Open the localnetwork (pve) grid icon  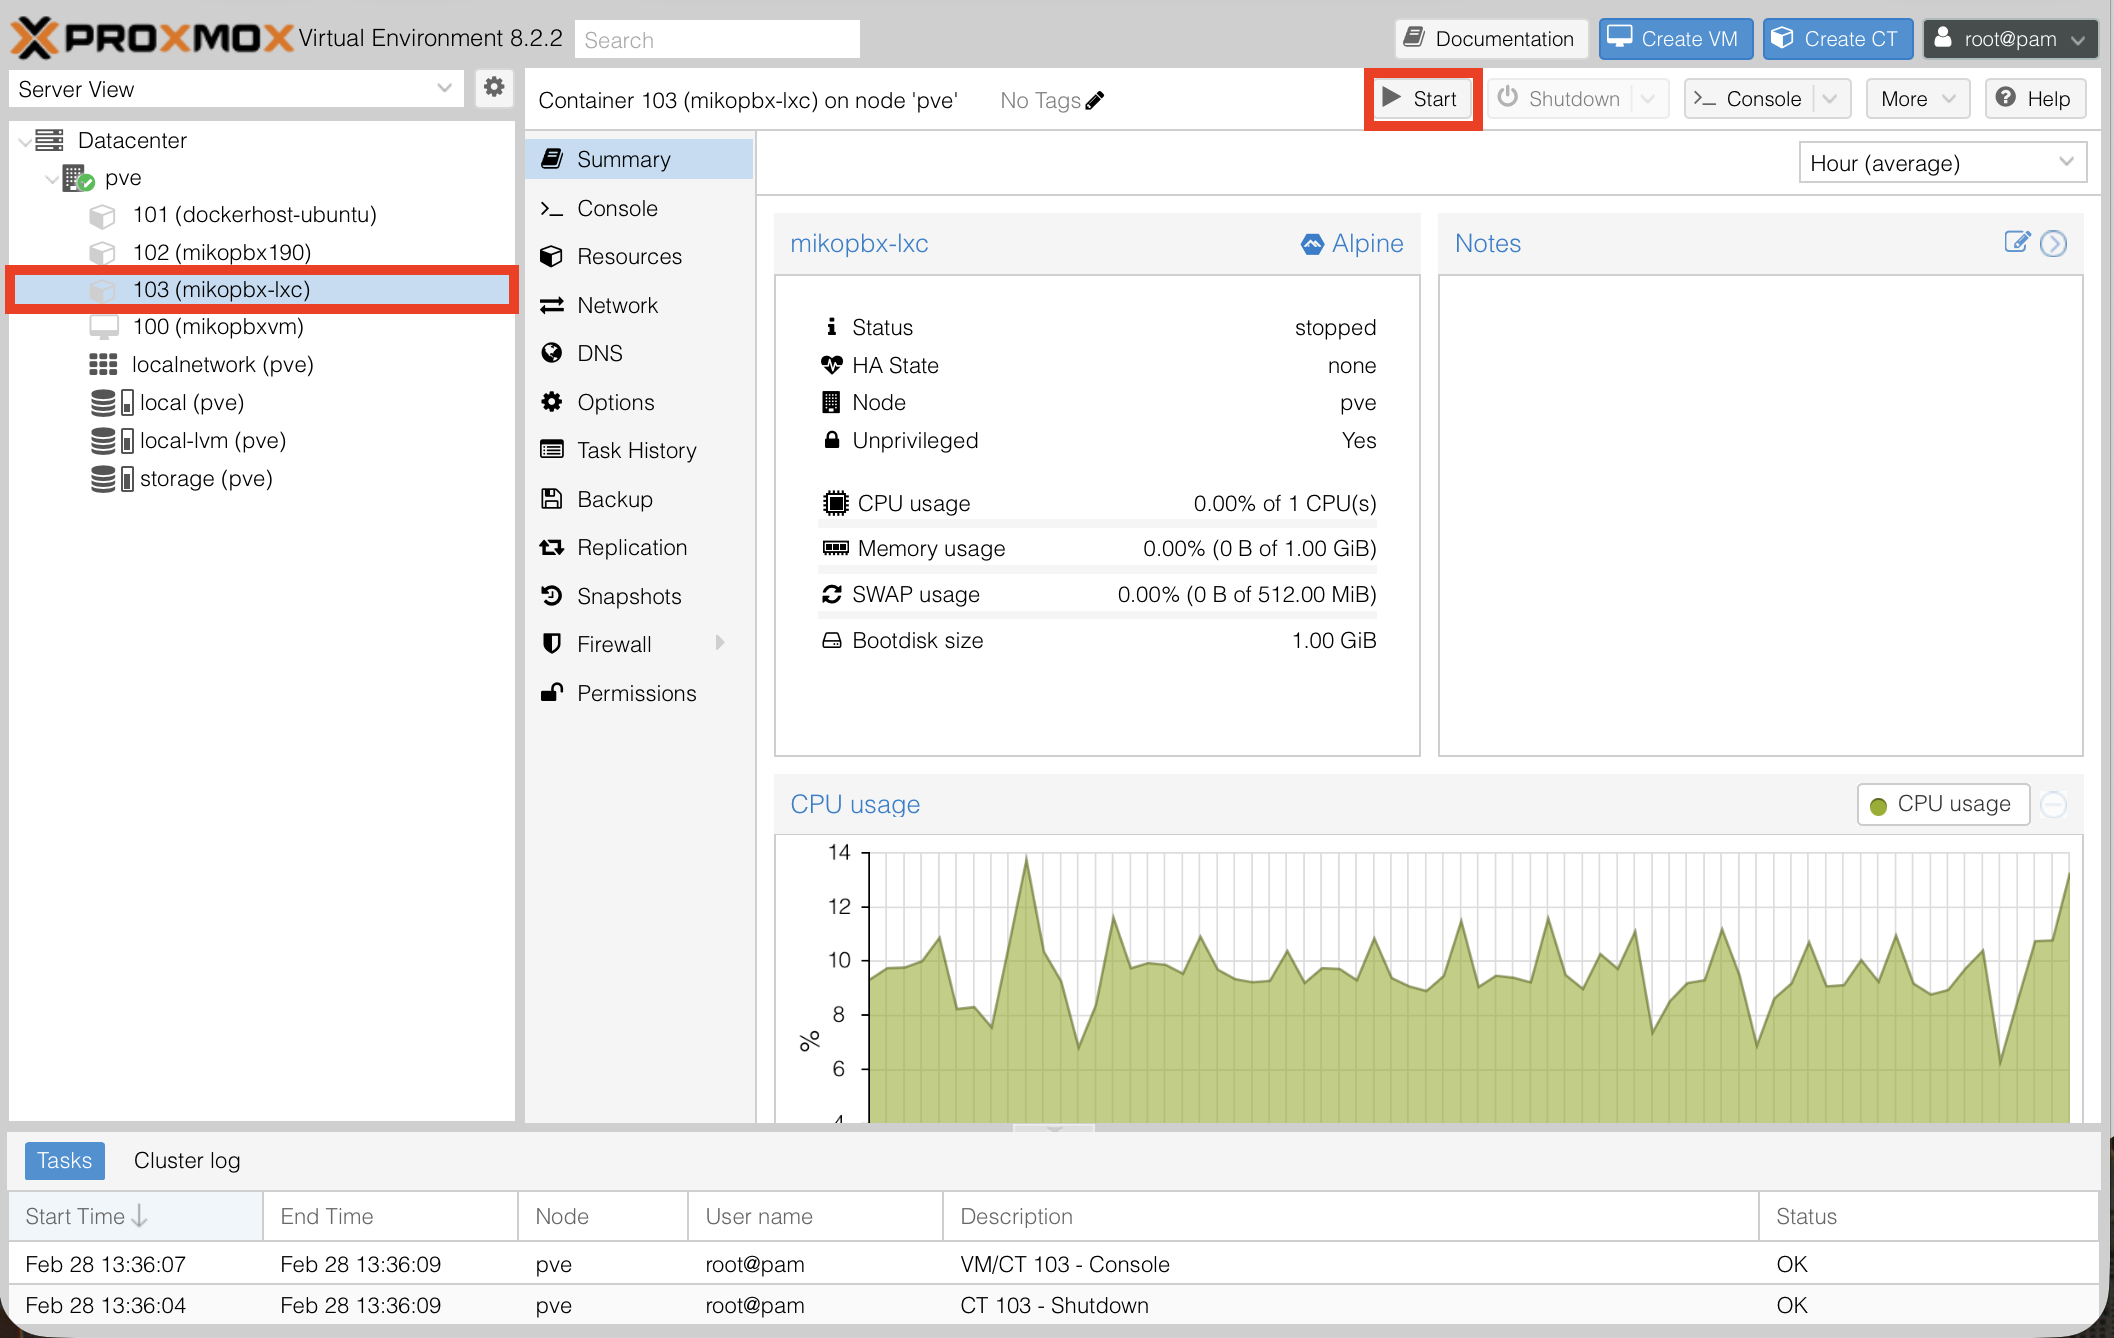coord(103,365)
